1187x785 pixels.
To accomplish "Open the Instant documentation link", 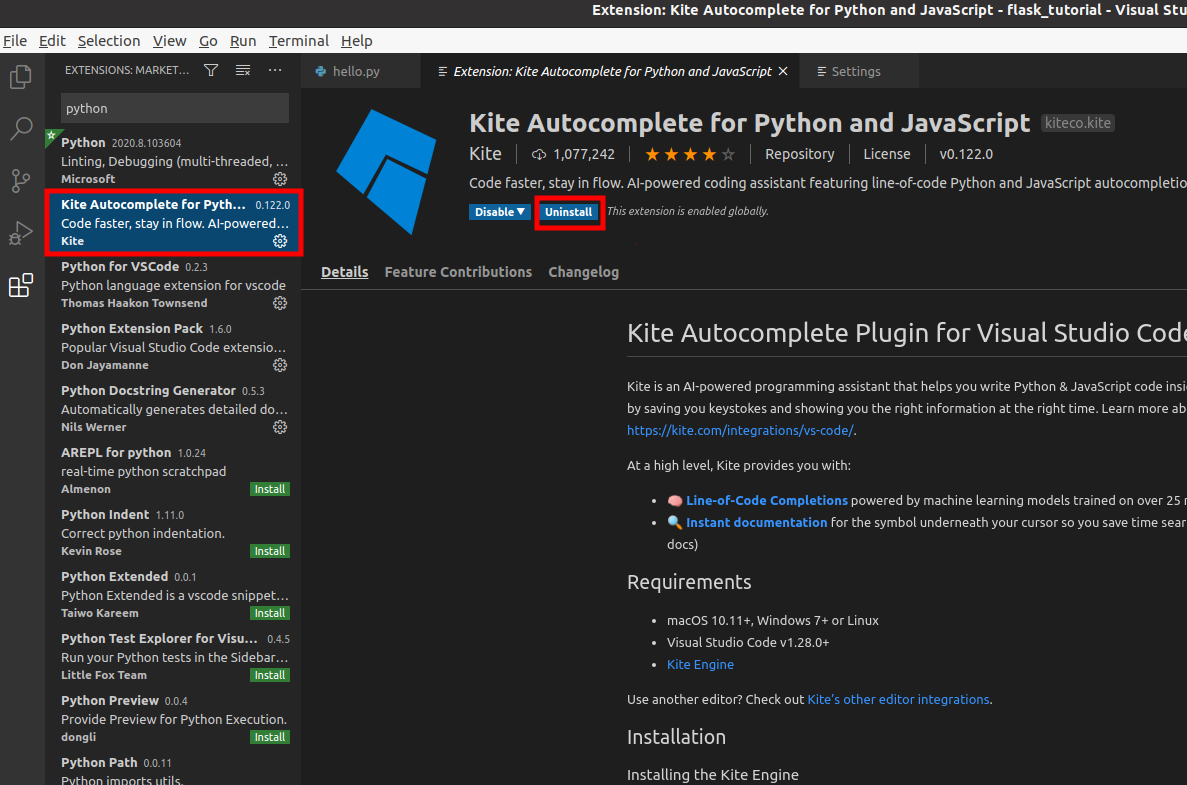I will click(x=756, y=522).
